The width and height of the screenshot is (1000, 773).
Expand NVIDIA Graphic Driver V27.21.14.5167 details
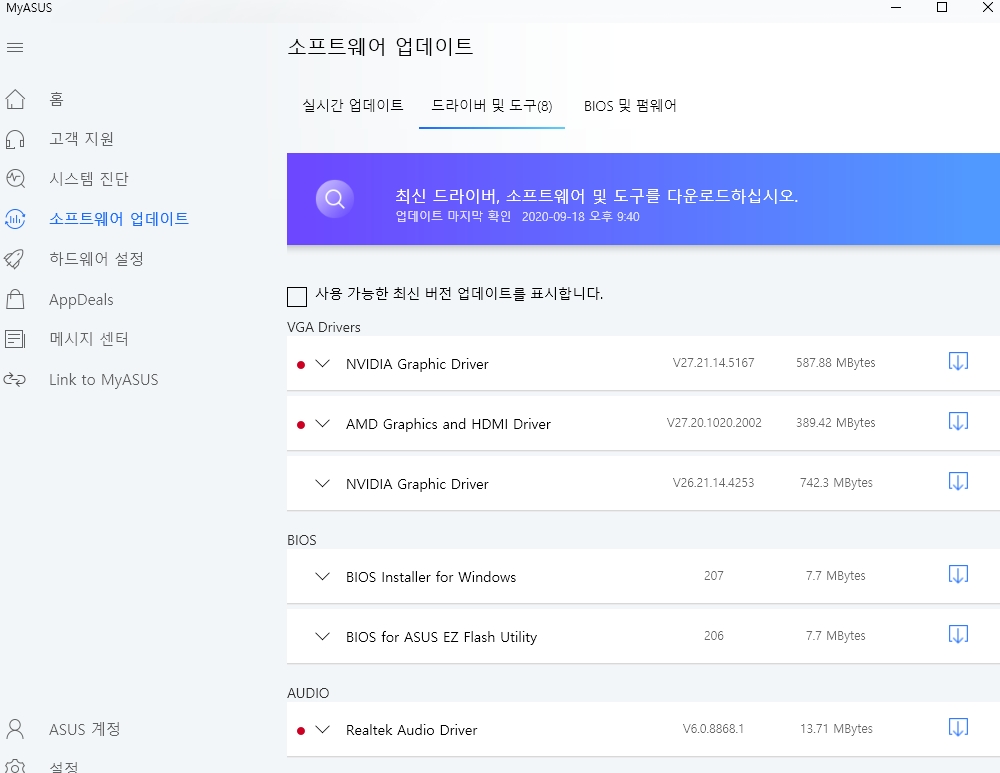click(323, 364)
